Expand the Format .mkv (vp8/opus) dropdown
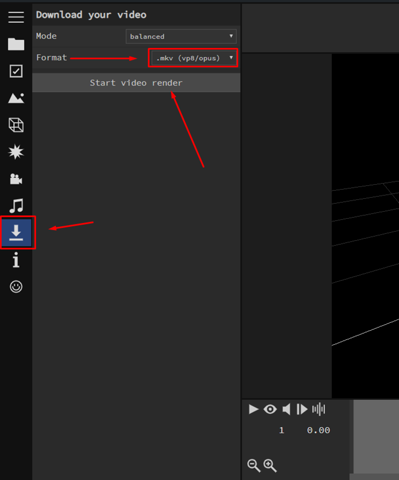 click(x=193, y=58)
